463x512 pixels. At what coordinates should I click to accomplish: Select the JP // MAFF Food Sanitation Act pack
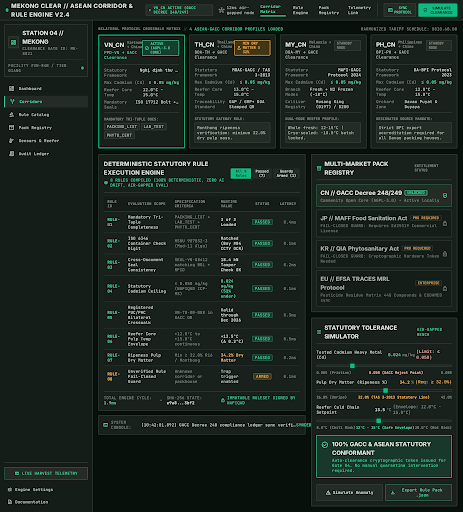click(x=384, y=223)
